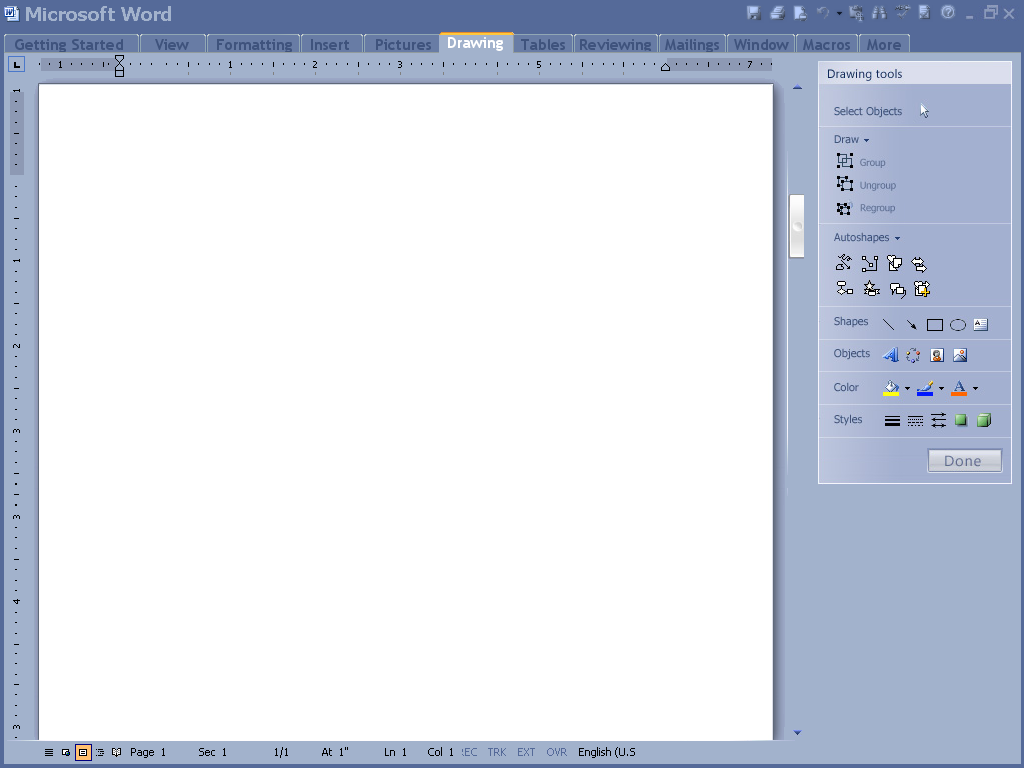Viewport: 1024px width, 768px height.
Task: Expand the Autoshapes dropdown menu
Action: [x=866, y=238]
